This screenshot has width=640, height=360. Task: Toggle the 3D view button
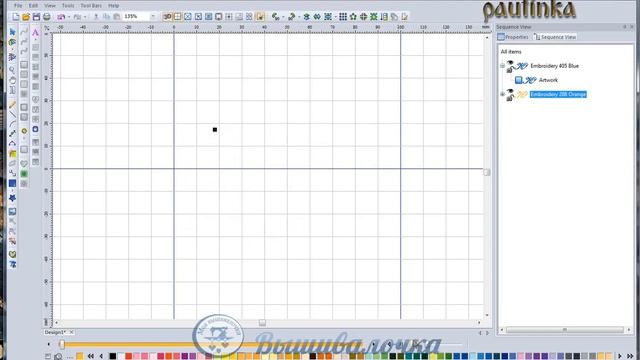click(167, 17)
